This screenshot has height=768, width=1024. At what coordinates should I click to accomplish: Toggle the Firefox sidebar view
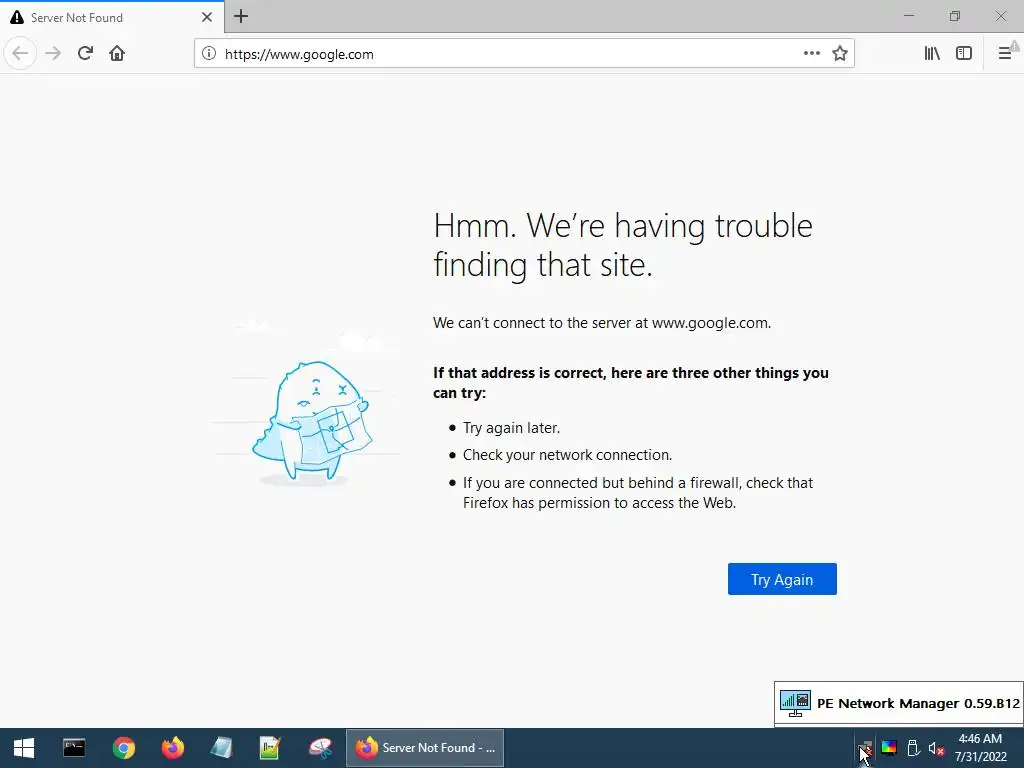point(964,54)
